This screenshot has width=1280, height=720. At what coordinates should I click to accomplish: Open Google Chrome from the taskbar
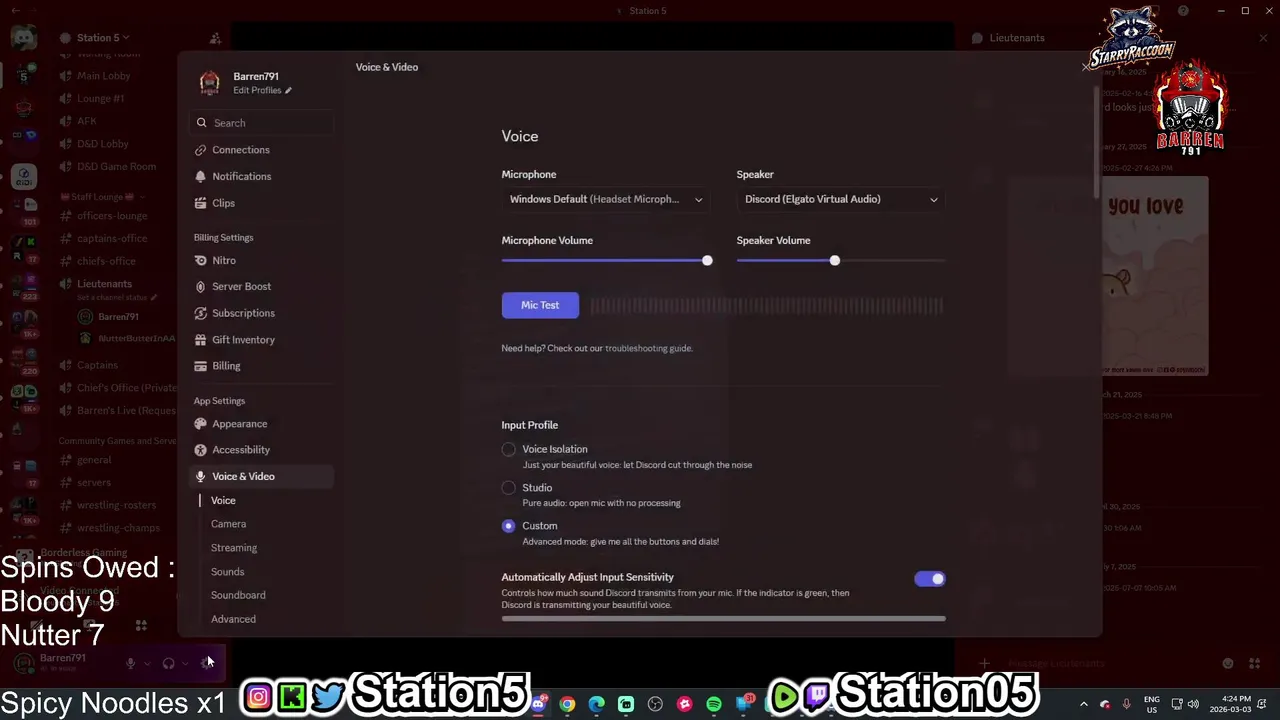[567, 704]
